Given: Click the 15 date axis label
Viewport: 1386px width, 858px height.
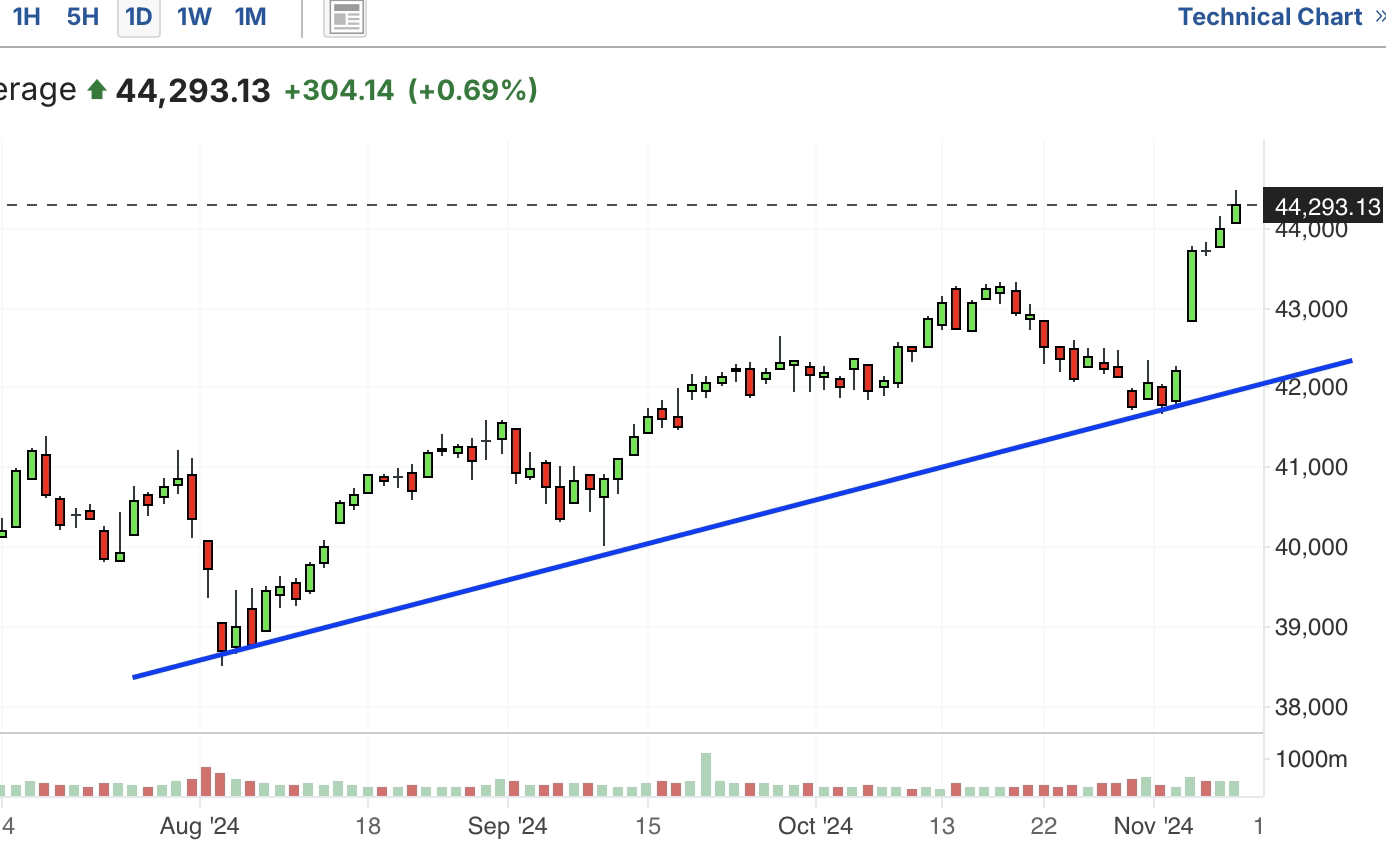Looking at the screenshot, I should (648, 827).
